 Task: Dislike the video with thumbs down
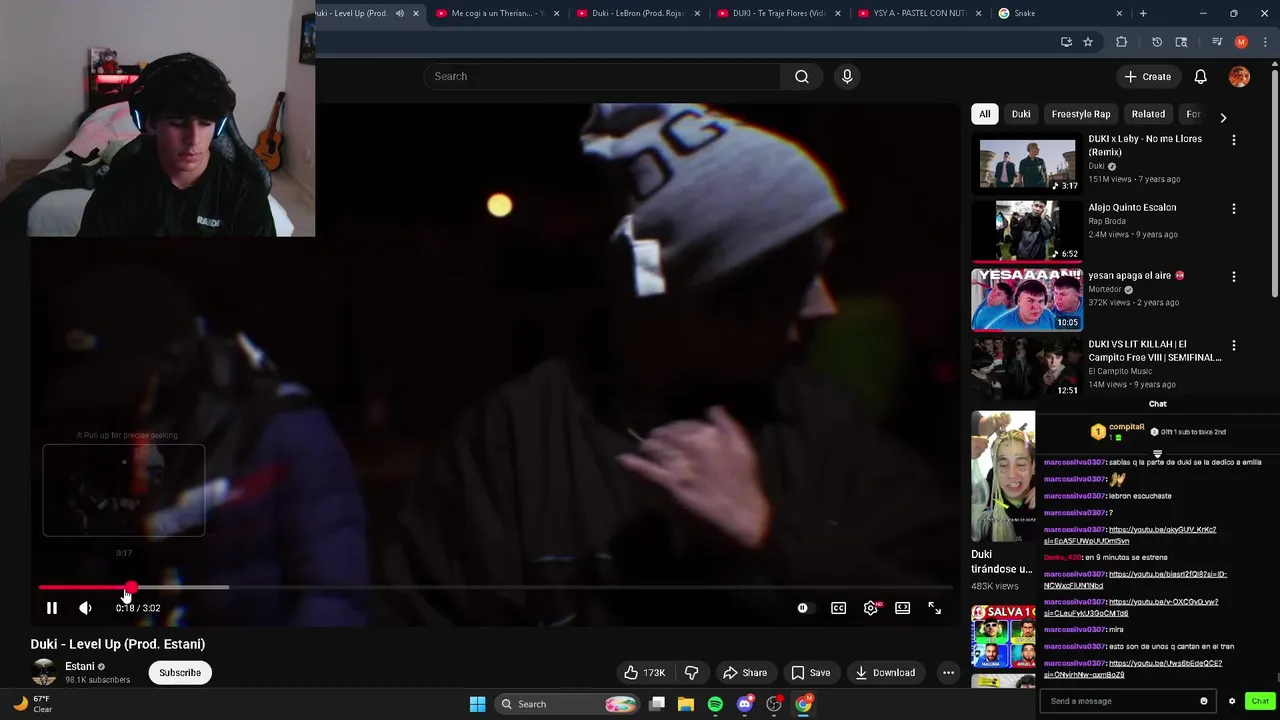(691, 673)
